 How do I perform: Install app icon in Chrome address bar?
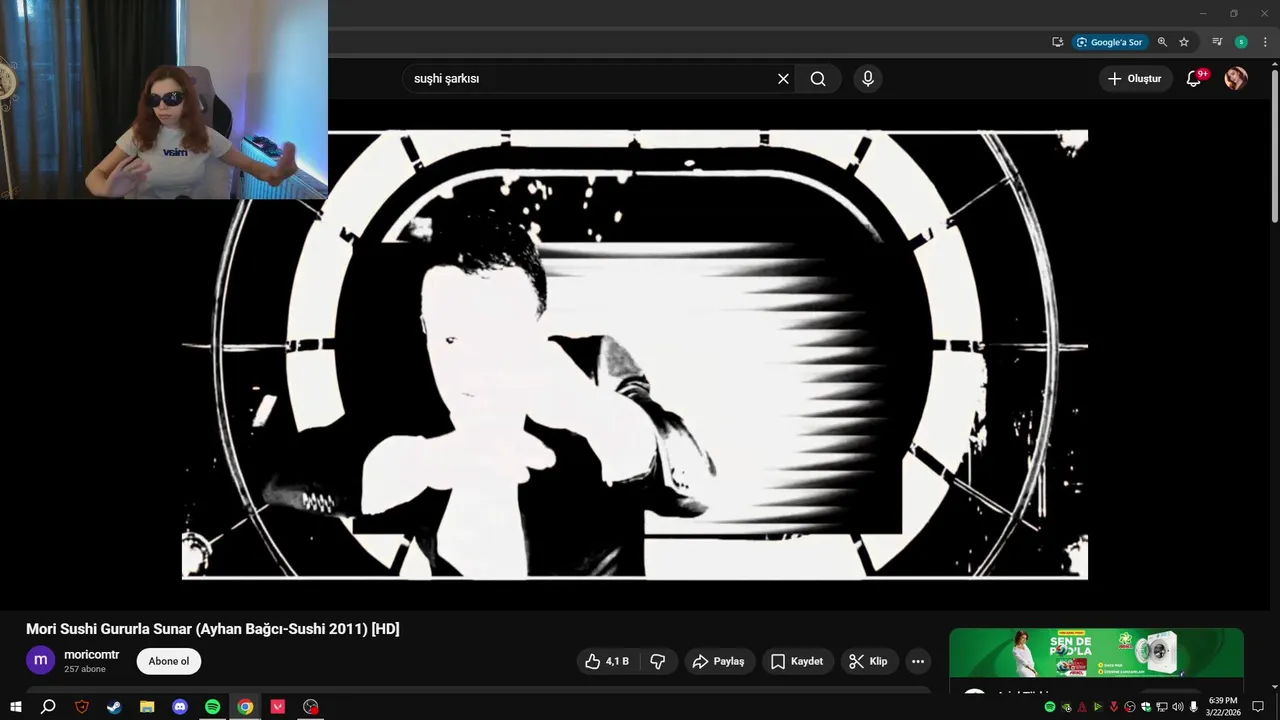[1057, 42]
